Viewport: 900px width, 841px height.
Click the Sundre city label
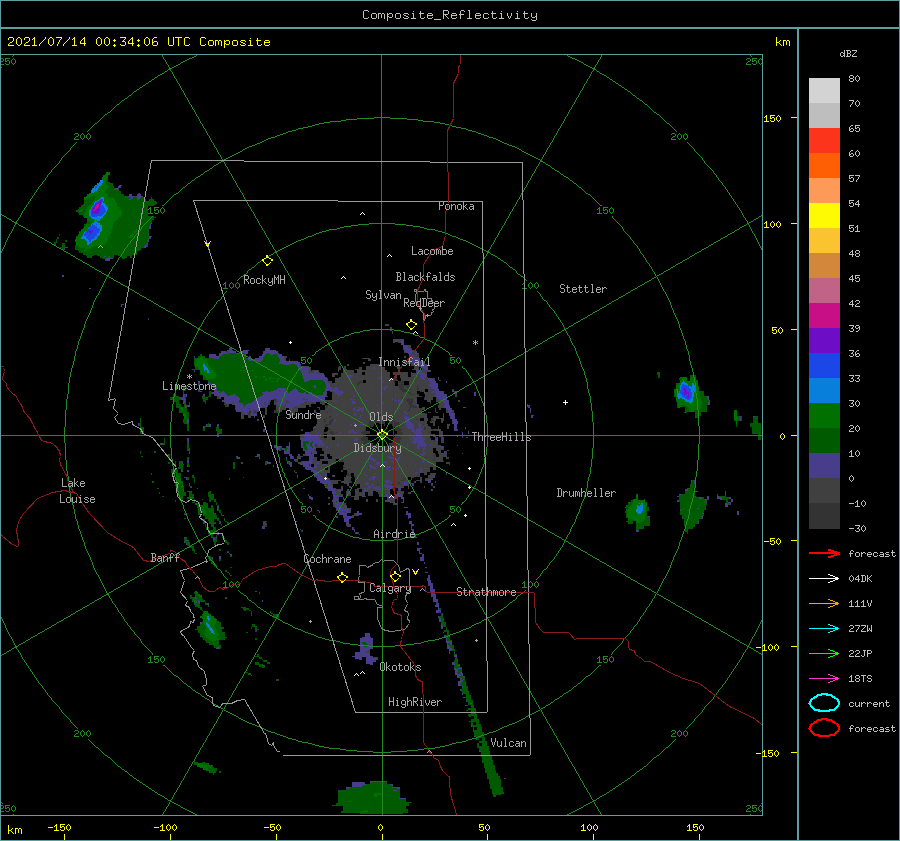pos(303,414)
